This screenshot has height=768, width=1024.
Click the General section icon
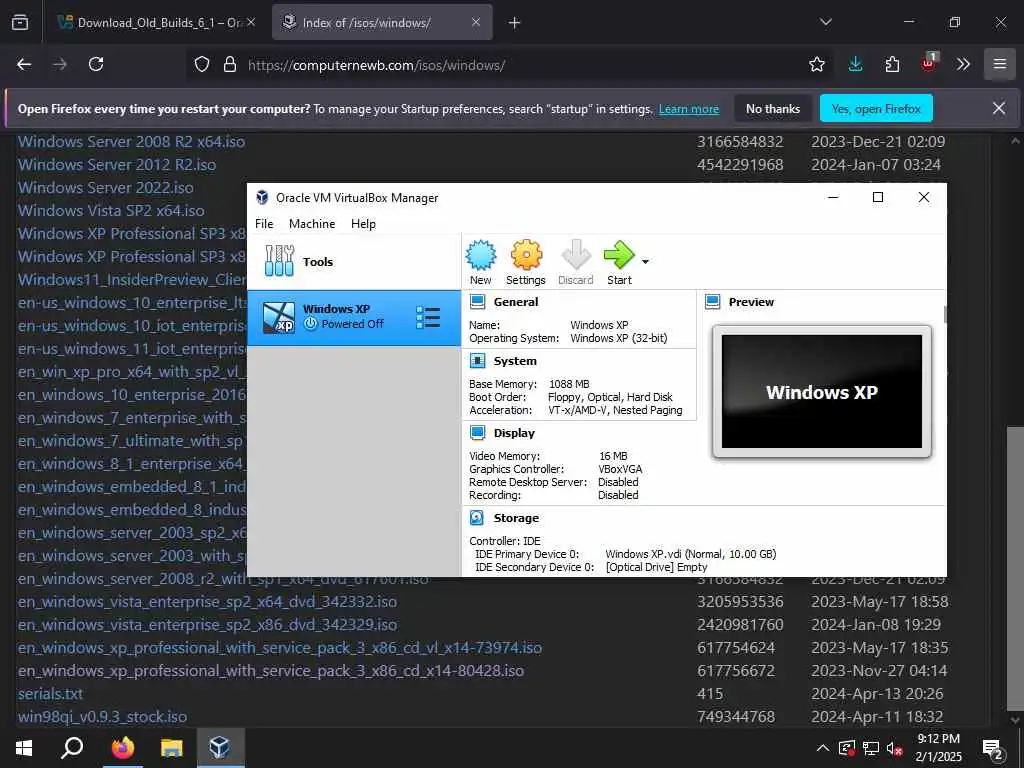[x=477, y=302]
